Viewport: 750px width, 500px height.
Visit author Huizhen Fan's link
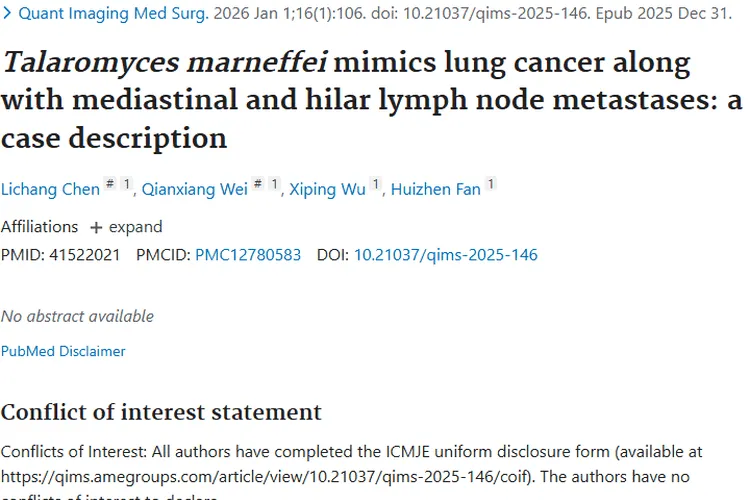435,189
